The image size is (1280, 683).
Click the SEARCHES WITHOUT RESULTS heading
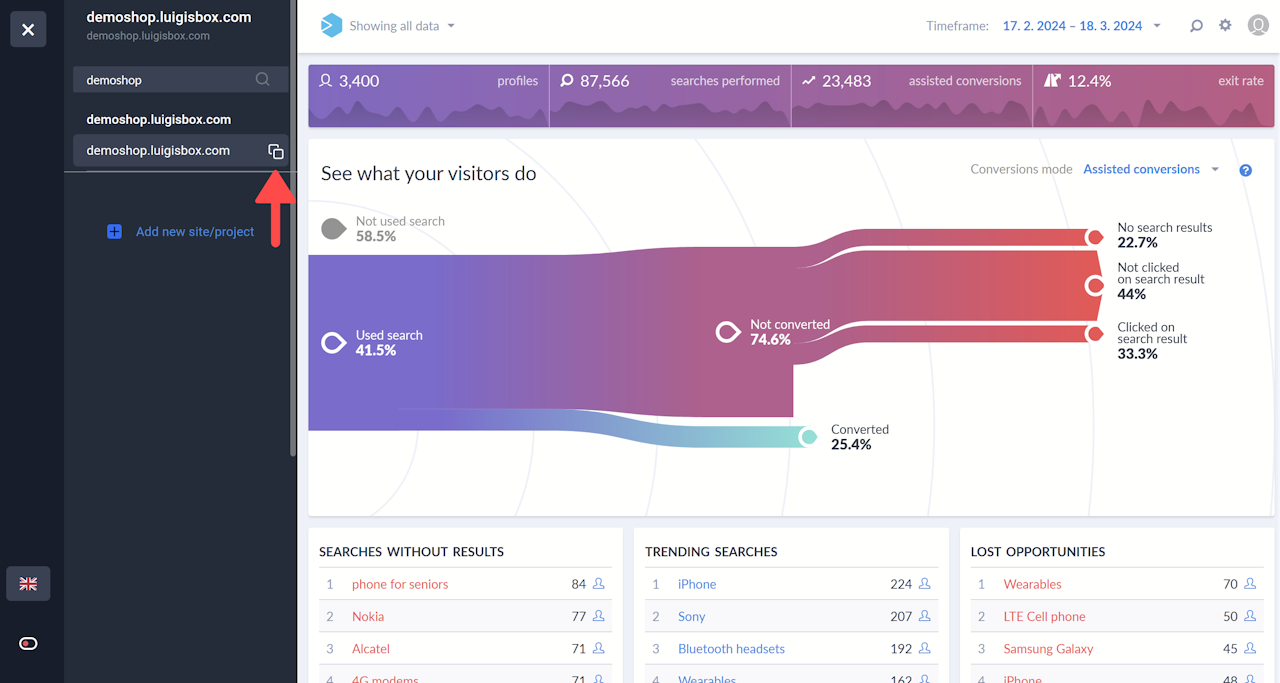411,551
